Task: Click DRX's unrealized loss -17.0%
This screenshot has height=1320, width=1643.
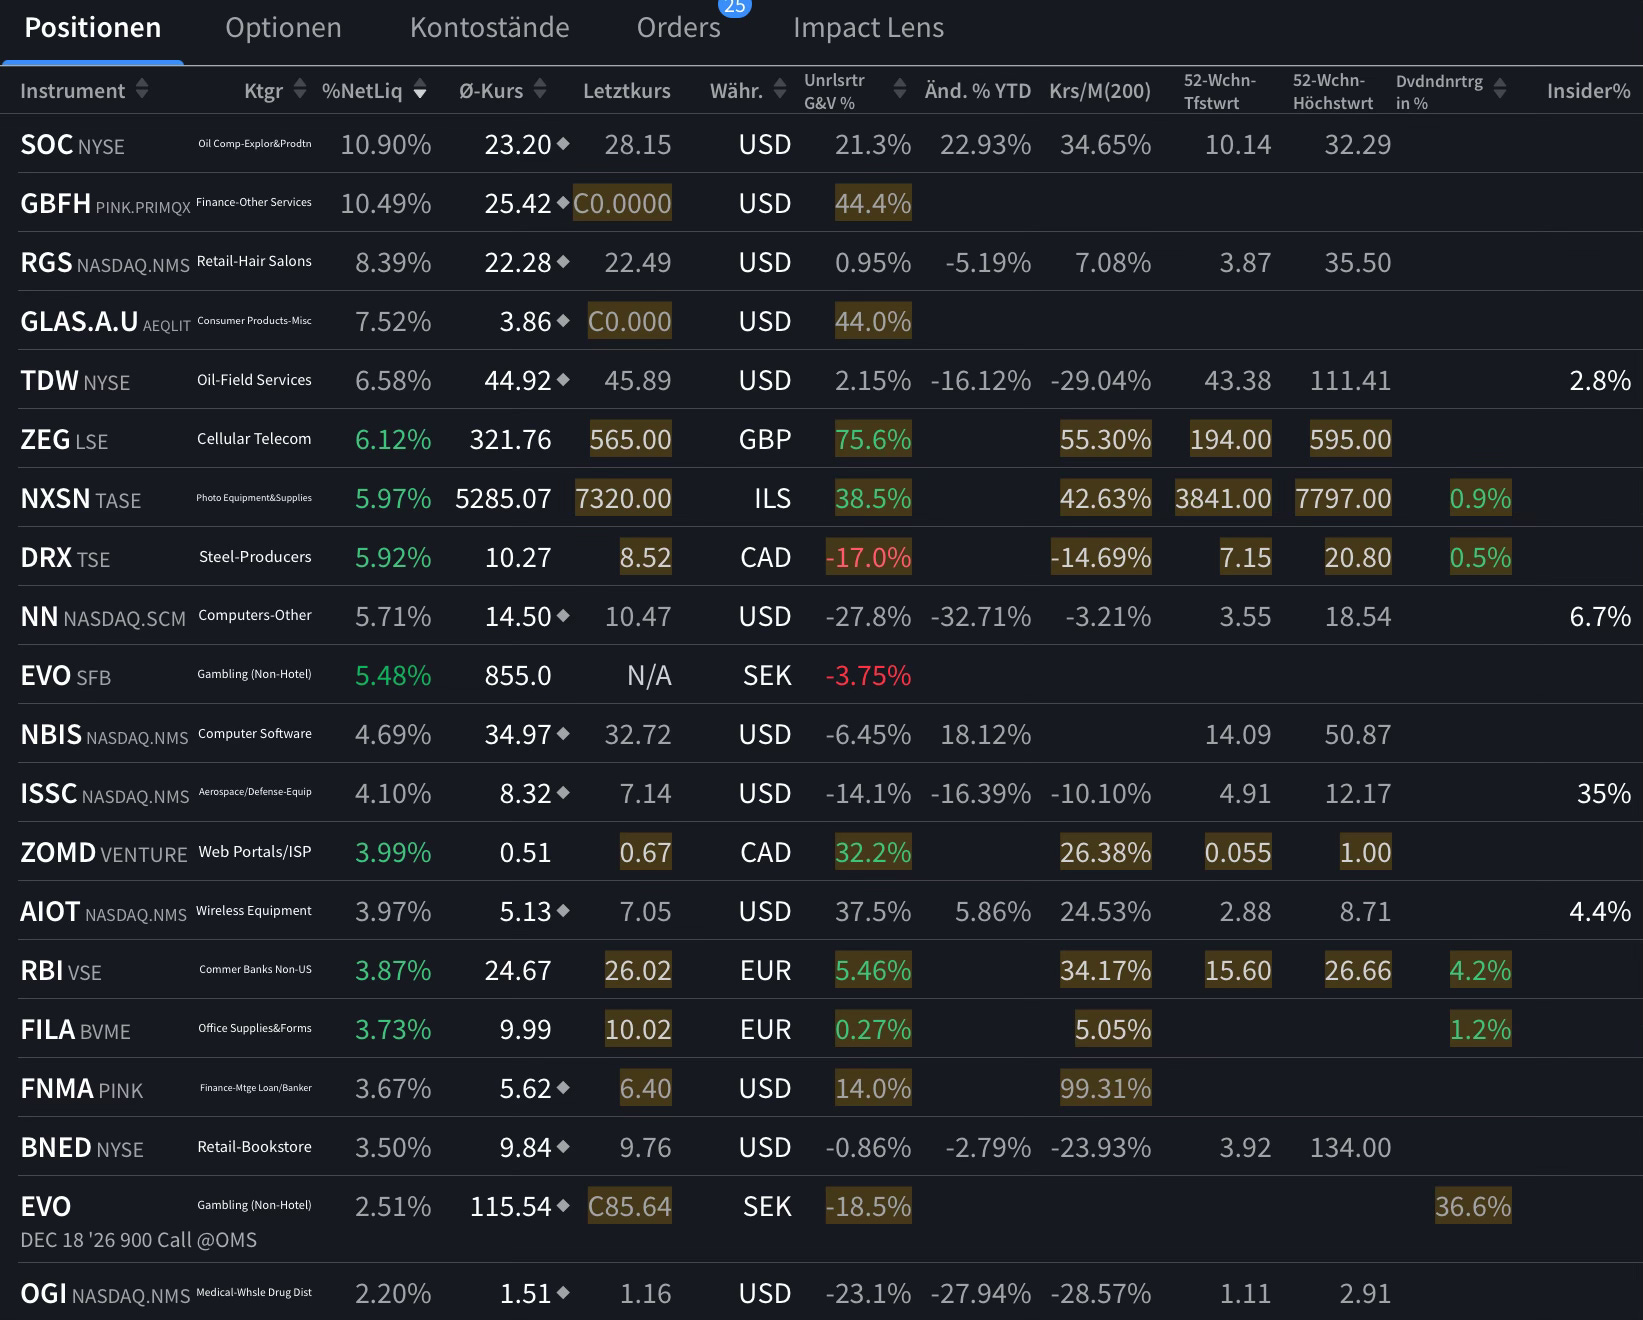Action: [x=868, y=557]
